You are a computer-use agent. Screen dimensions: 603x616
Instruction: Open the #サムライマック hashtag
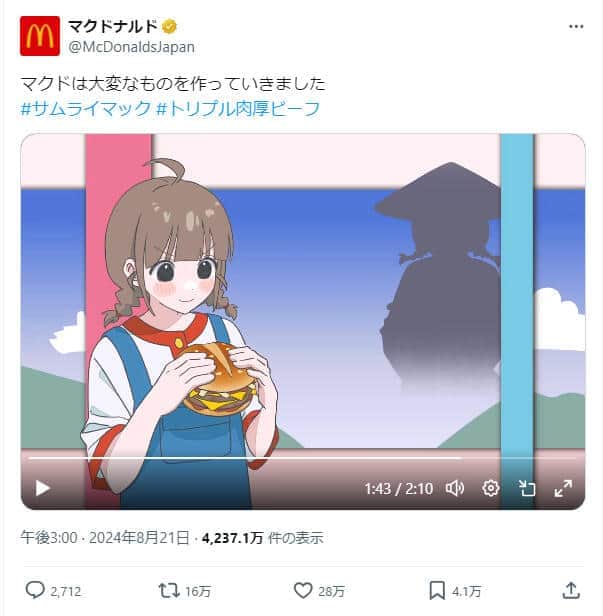[x=86, y=108]
